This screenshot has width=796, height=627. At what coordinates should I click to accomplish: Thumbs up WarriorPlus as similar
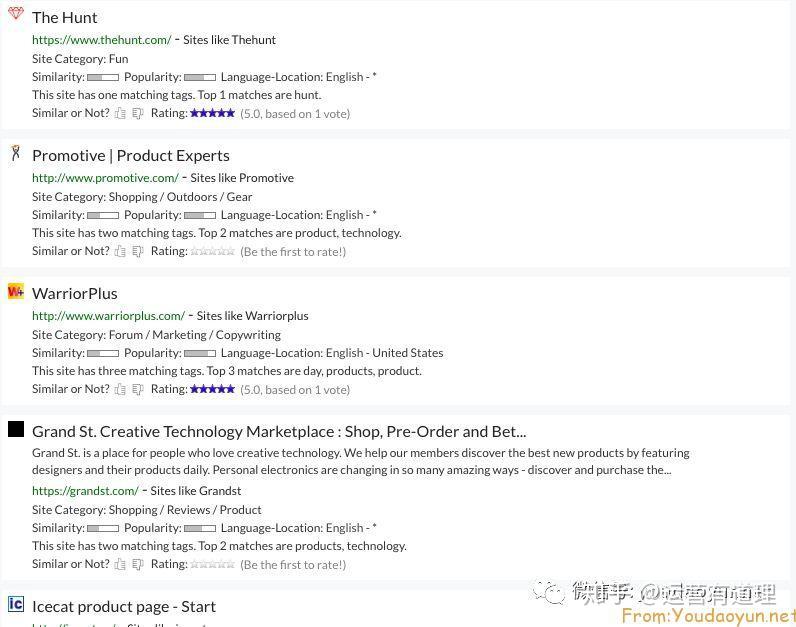(120, 389)
